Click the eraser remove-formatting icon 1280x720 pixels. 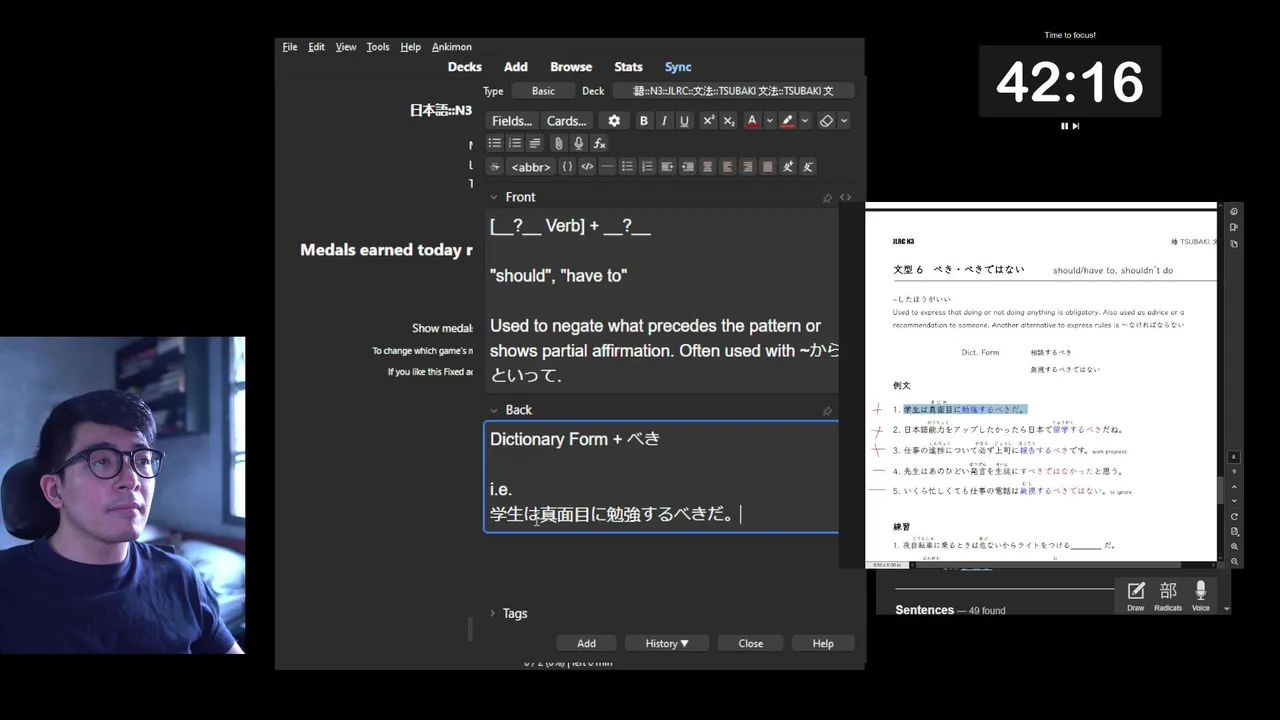826,121
